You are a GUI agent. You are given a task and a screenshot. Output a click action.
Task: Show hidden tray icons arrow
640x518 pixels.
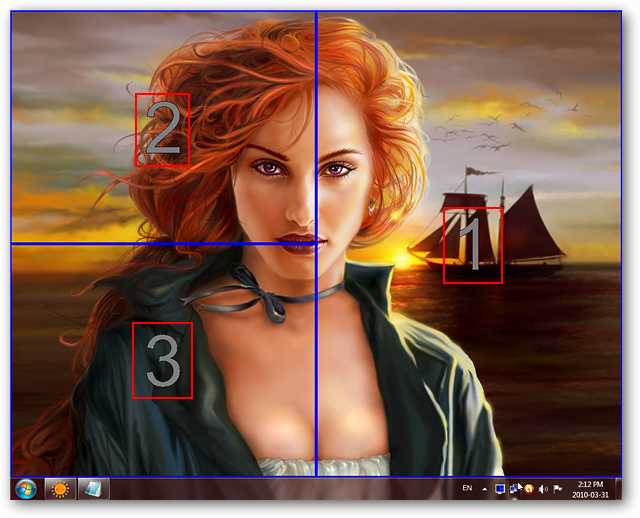coord(484,489)
